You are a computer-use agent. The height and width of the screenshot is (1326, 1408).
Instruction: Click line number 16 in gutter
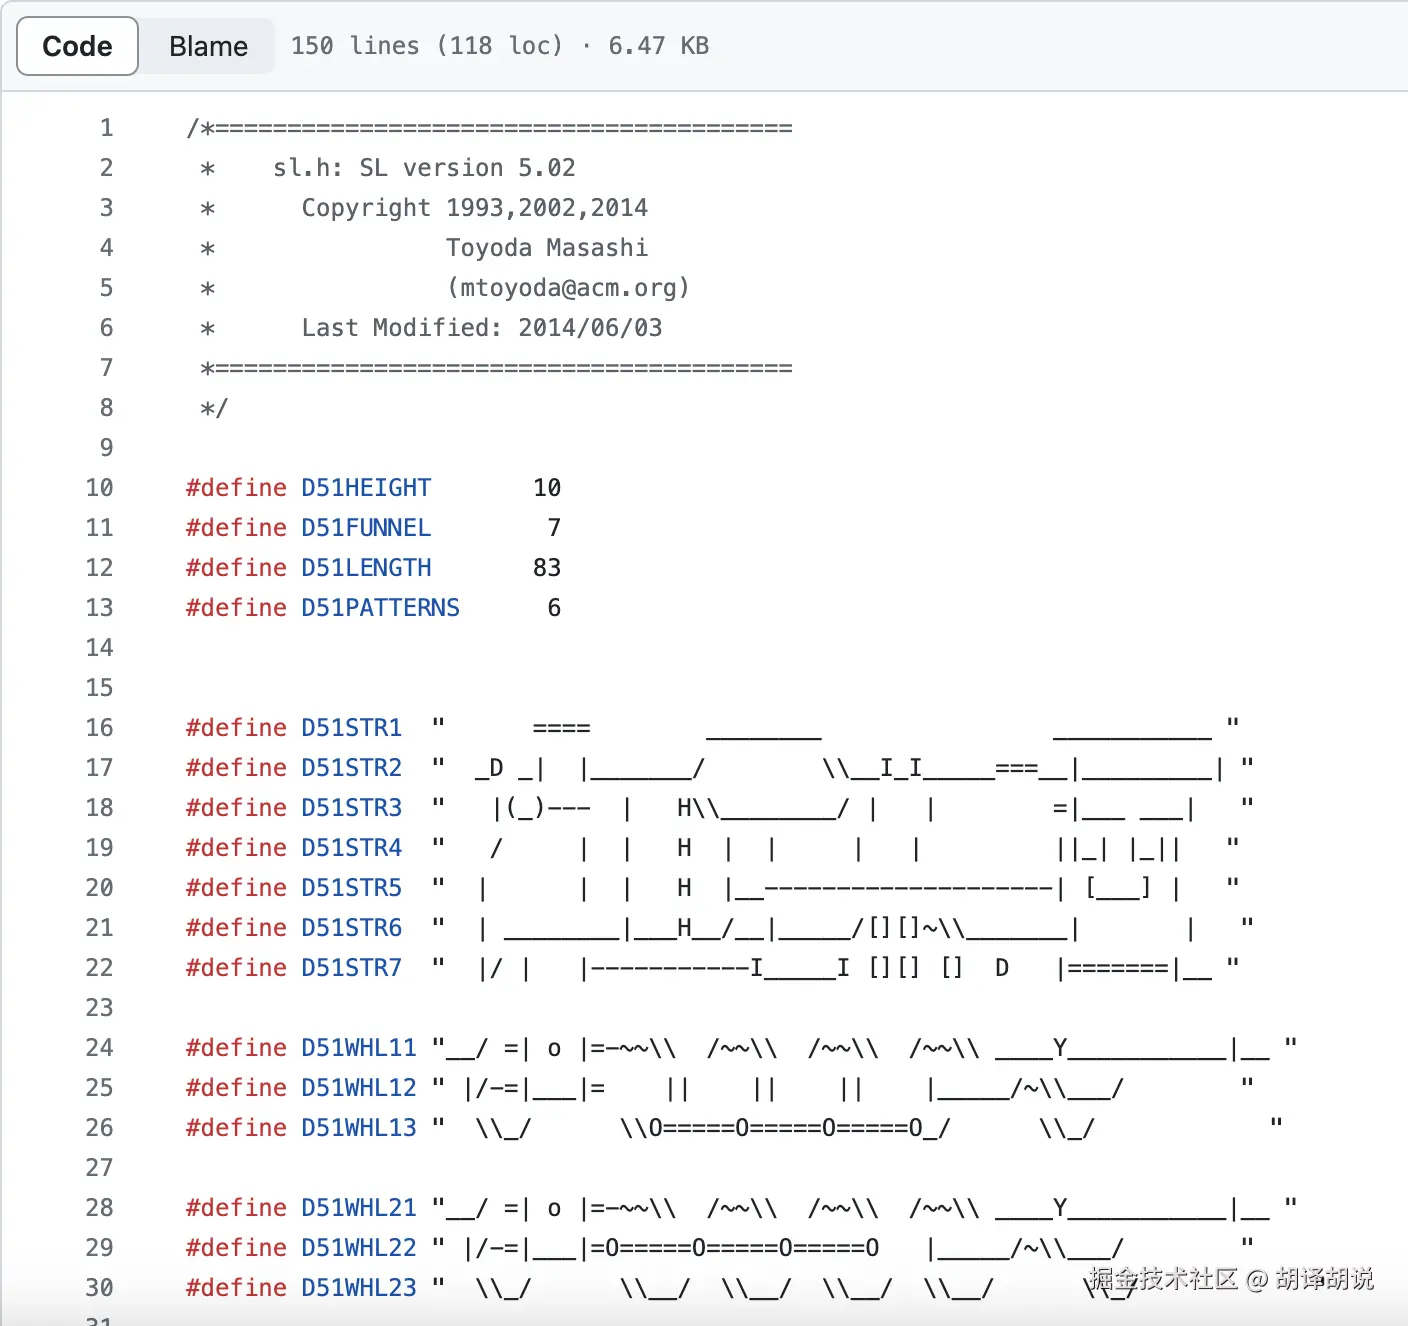tap(99, 728)
